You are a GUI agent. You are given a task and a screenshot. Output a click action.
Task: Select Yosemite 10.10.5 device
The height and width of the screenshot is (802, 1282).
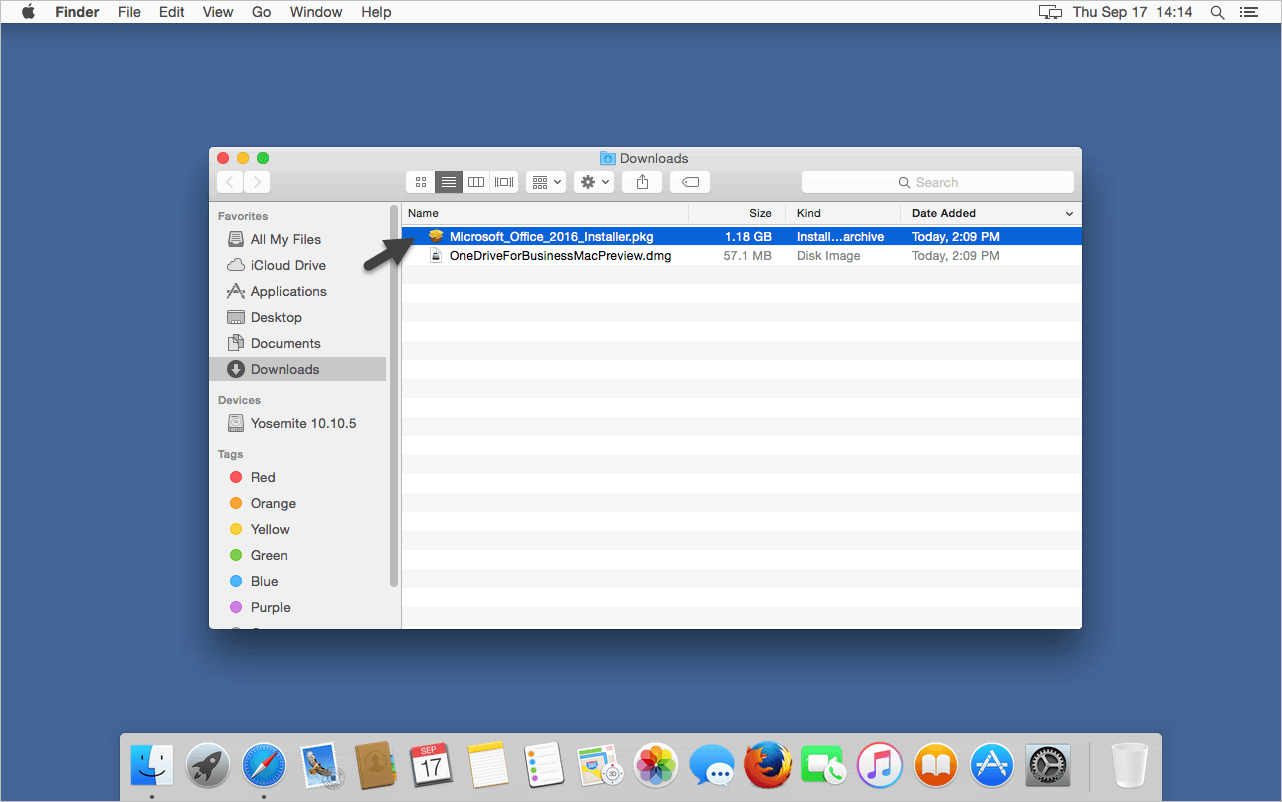(x=297, y=423)
